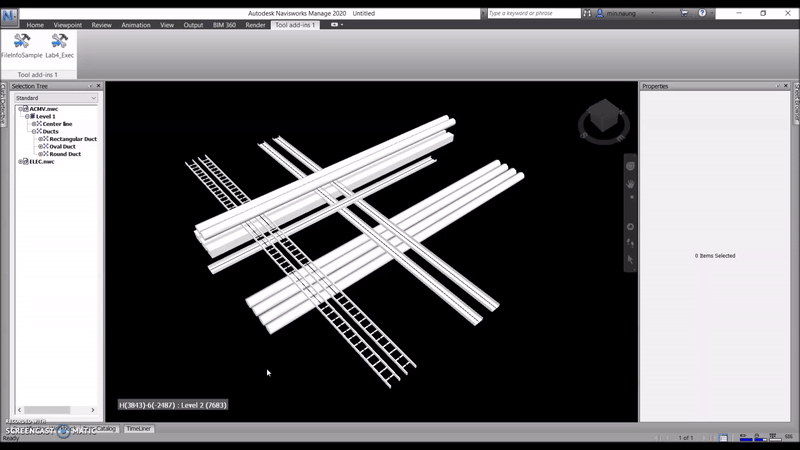Open the Home ribbon tab

(x=35, y=25)
